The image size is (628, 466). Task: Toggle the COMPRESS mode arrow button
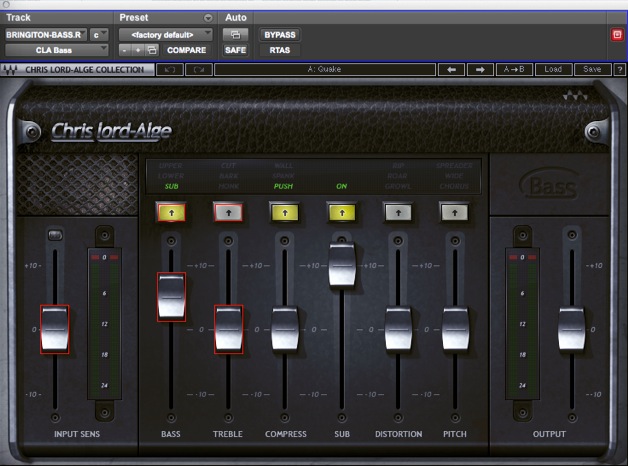[x=285, y=213]
